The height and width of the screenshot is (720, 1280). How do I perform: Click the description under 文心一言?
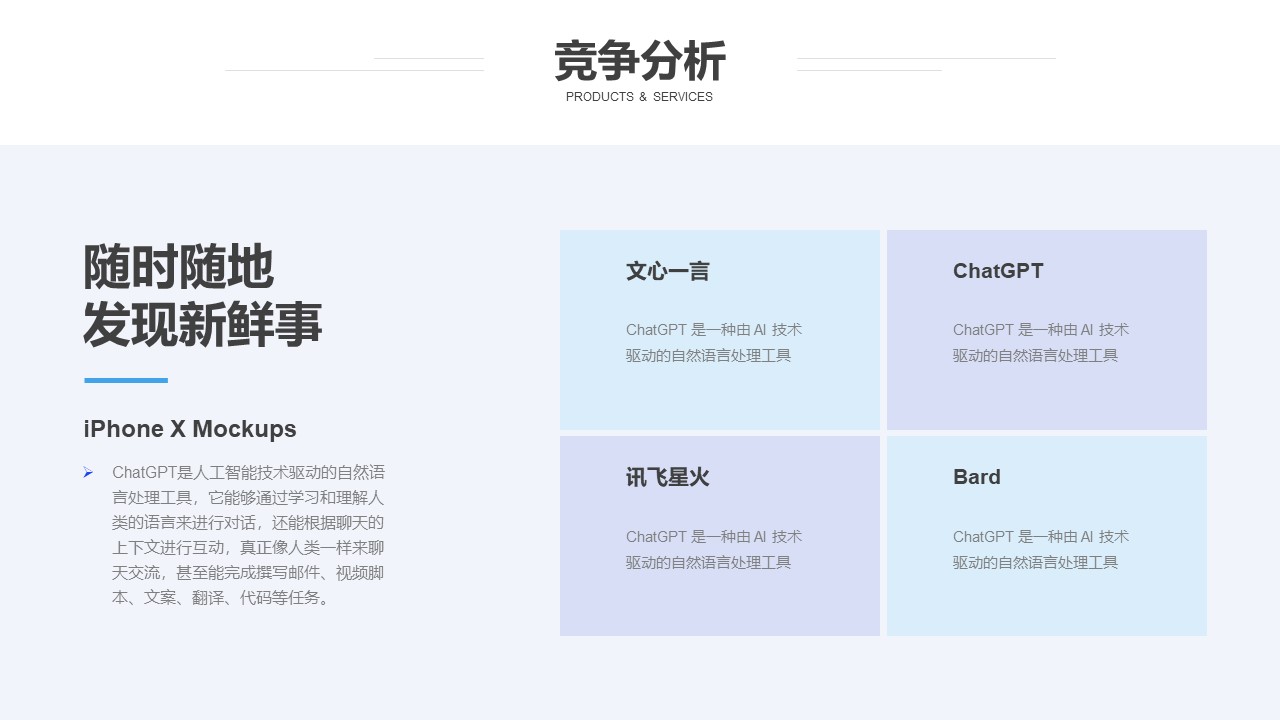714,343
